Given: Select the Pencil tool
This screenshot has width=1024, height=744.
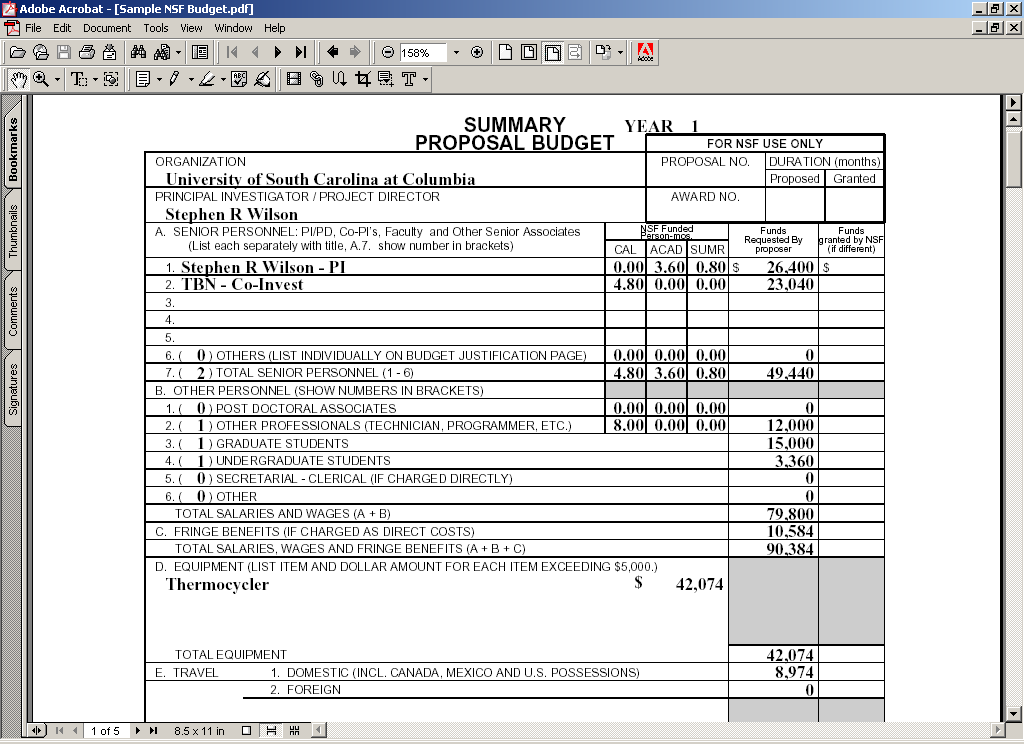Looking at the screenshot, I should coord(174,80).
